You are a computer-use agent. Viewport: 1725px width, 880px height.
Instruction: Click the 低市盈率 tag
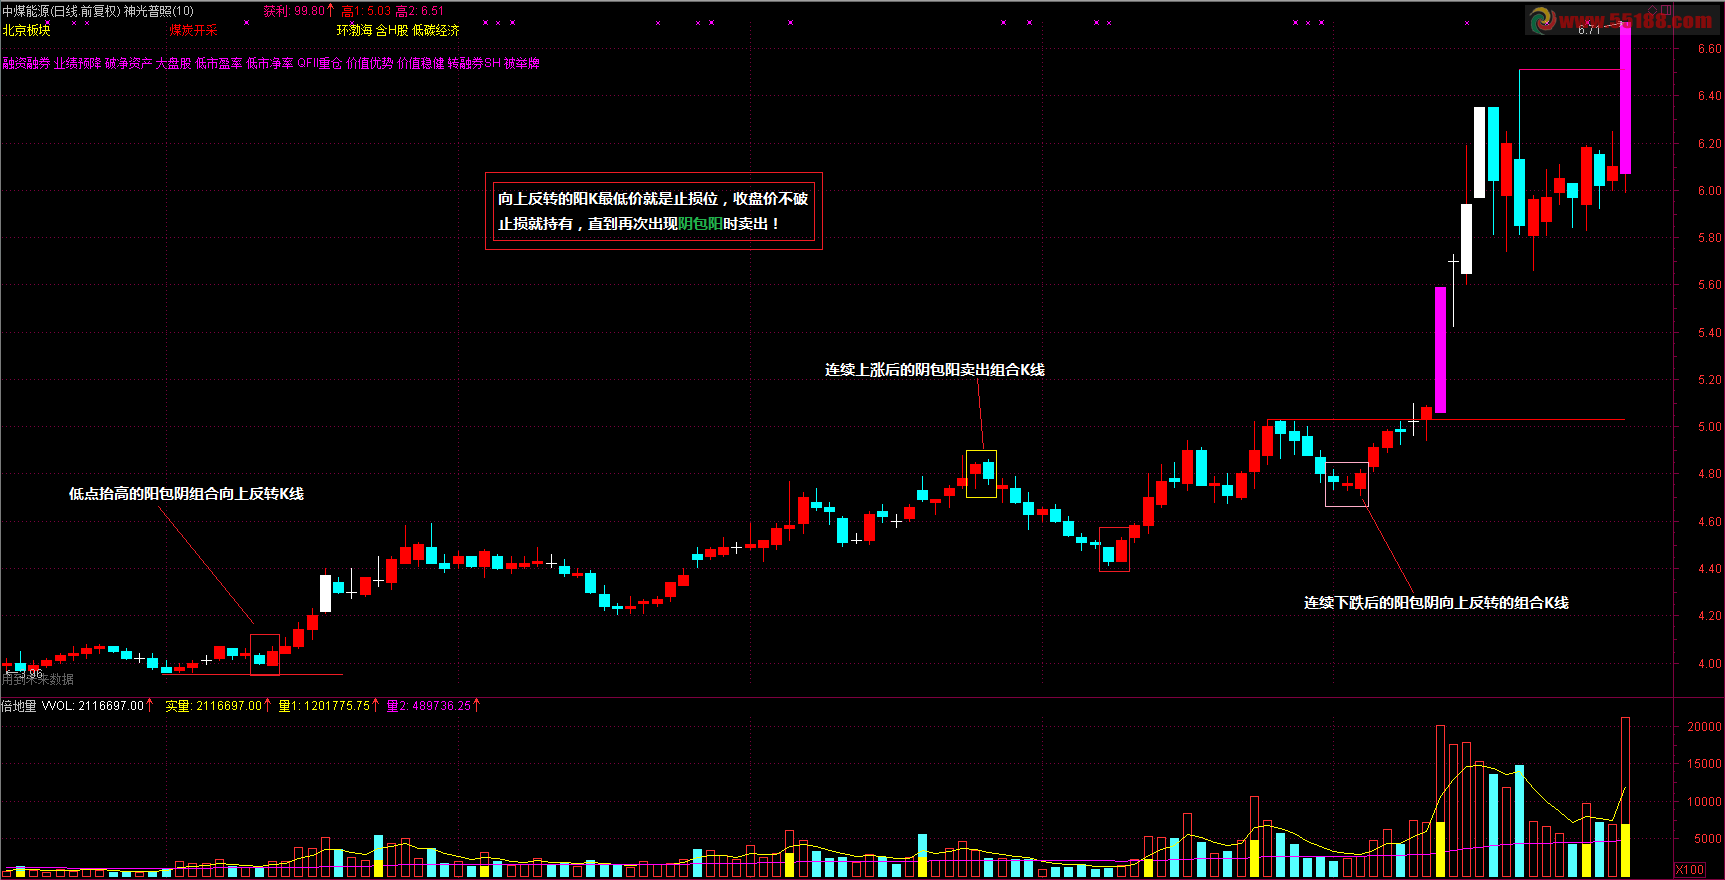click(x=219, y=63)
